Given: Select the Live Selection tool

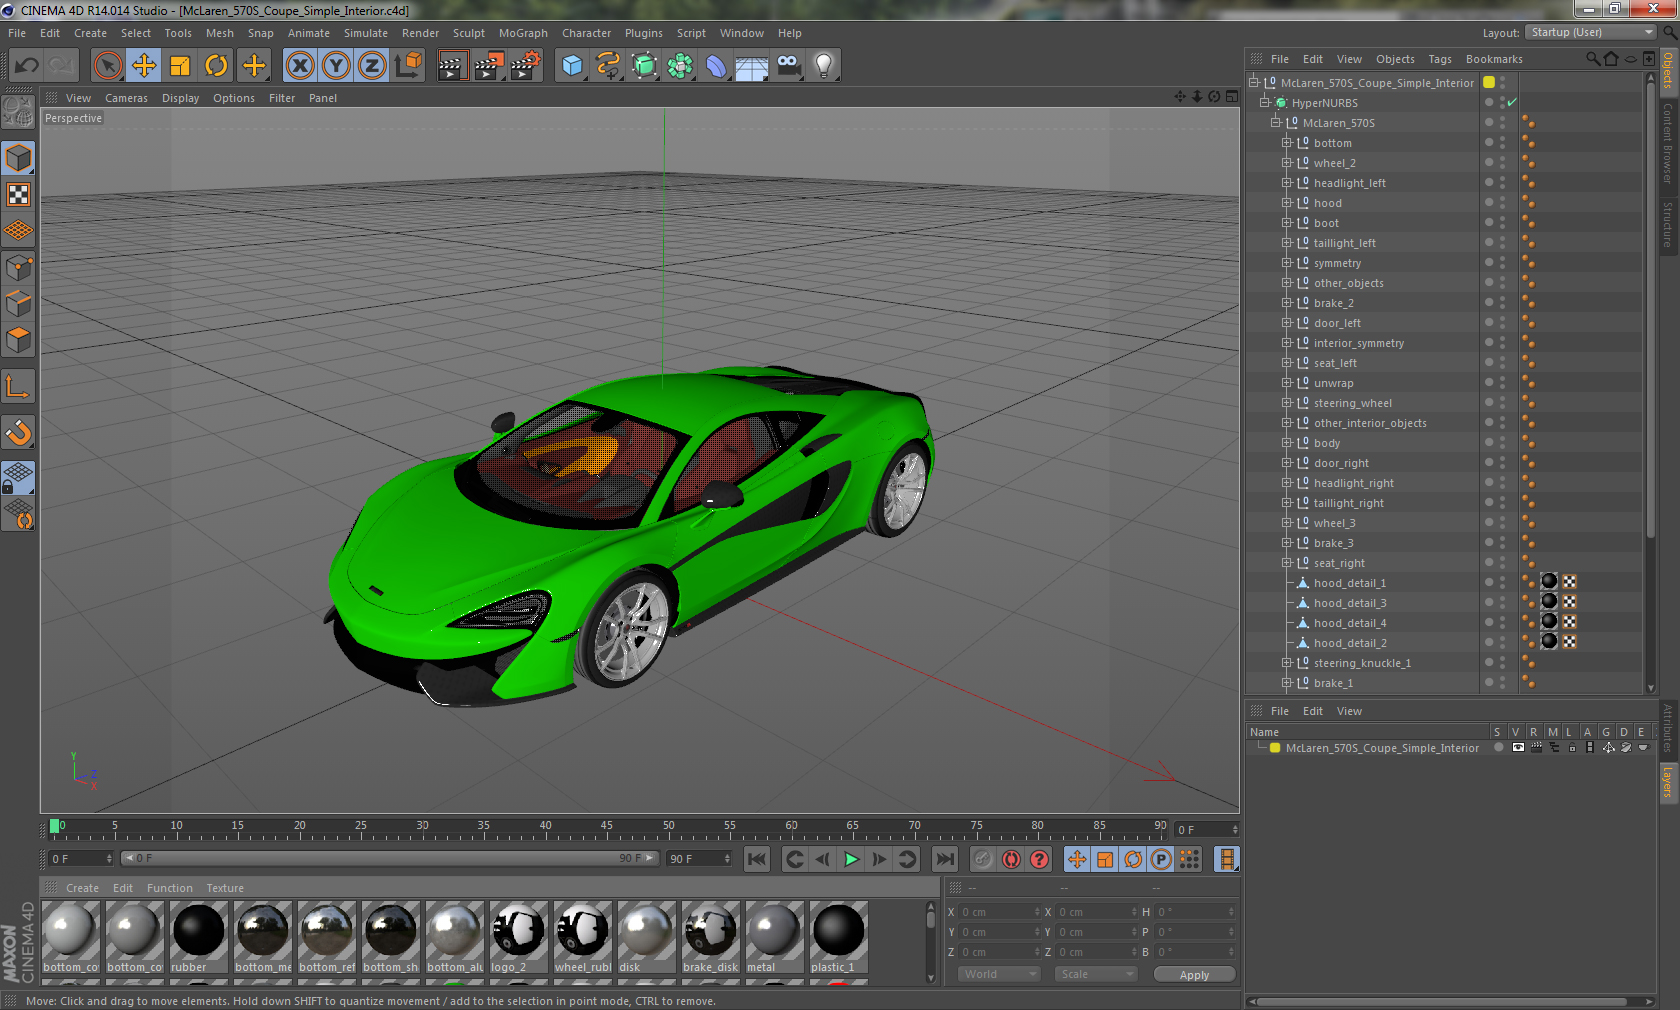Looking at the screenshot, I should point(107,66).
